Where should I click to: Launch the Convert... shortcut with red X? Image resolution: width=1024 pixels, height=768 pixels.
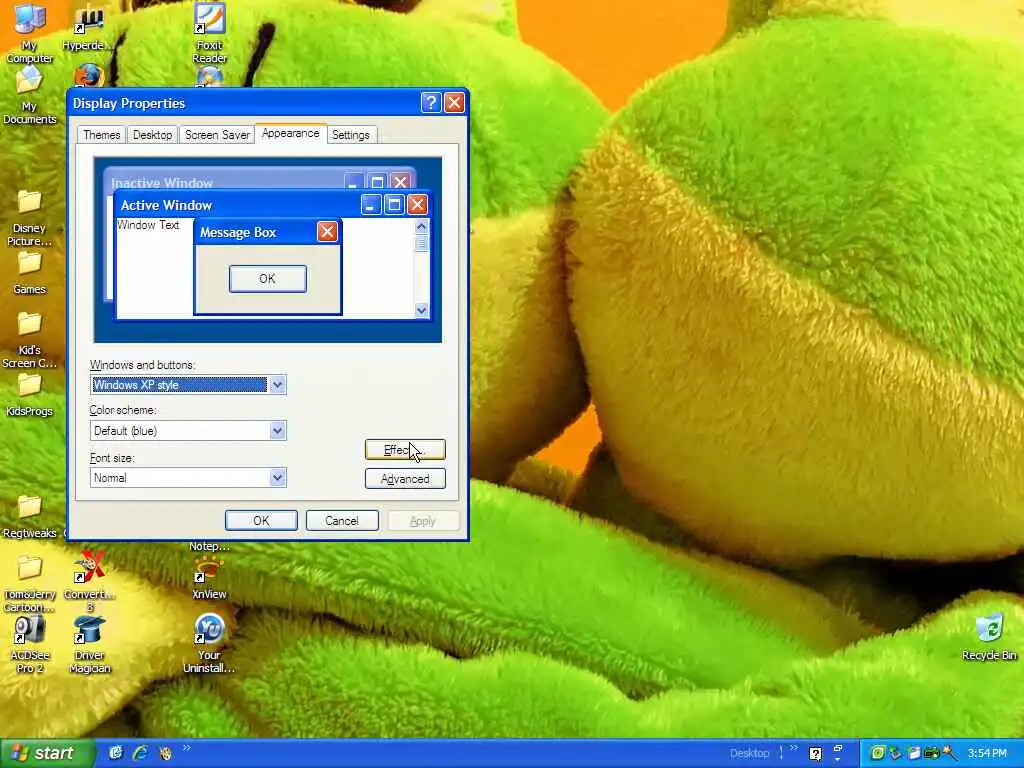point(89,581)
